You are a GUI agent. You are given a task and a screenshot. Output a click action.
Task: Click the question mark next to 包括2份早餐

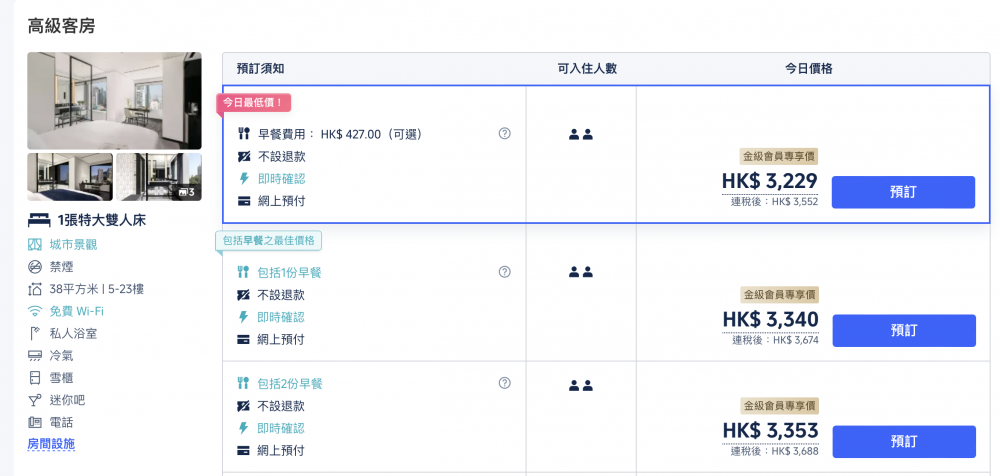(x=504, y=383)
